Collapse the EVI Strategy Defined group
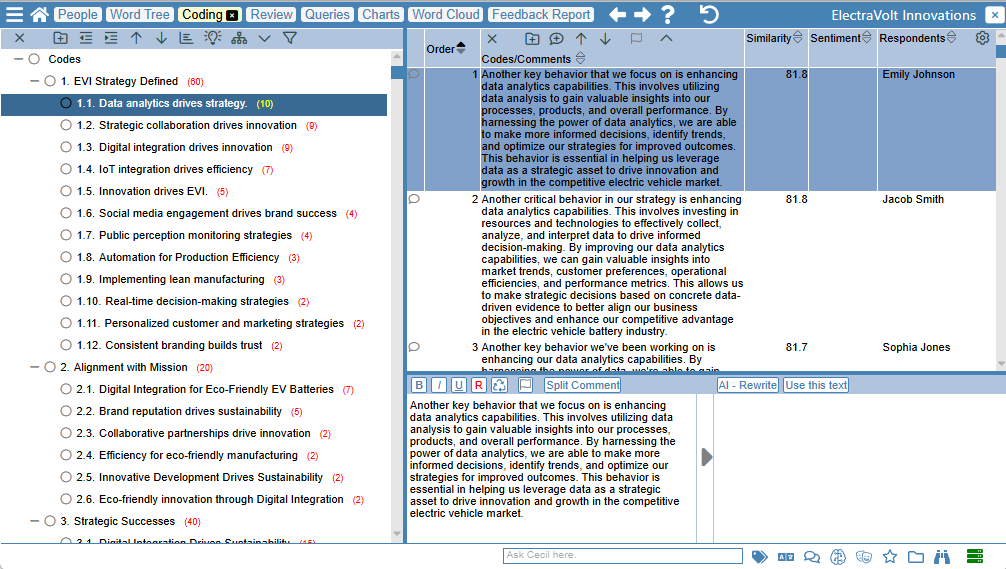Image resolution: width=1006 pixels, height=569 pixels. tap(35, 81)
